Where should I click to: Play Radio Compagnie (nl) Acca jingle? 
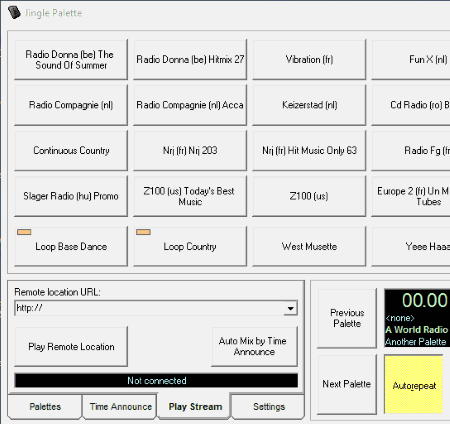click(x=190, y=105)
